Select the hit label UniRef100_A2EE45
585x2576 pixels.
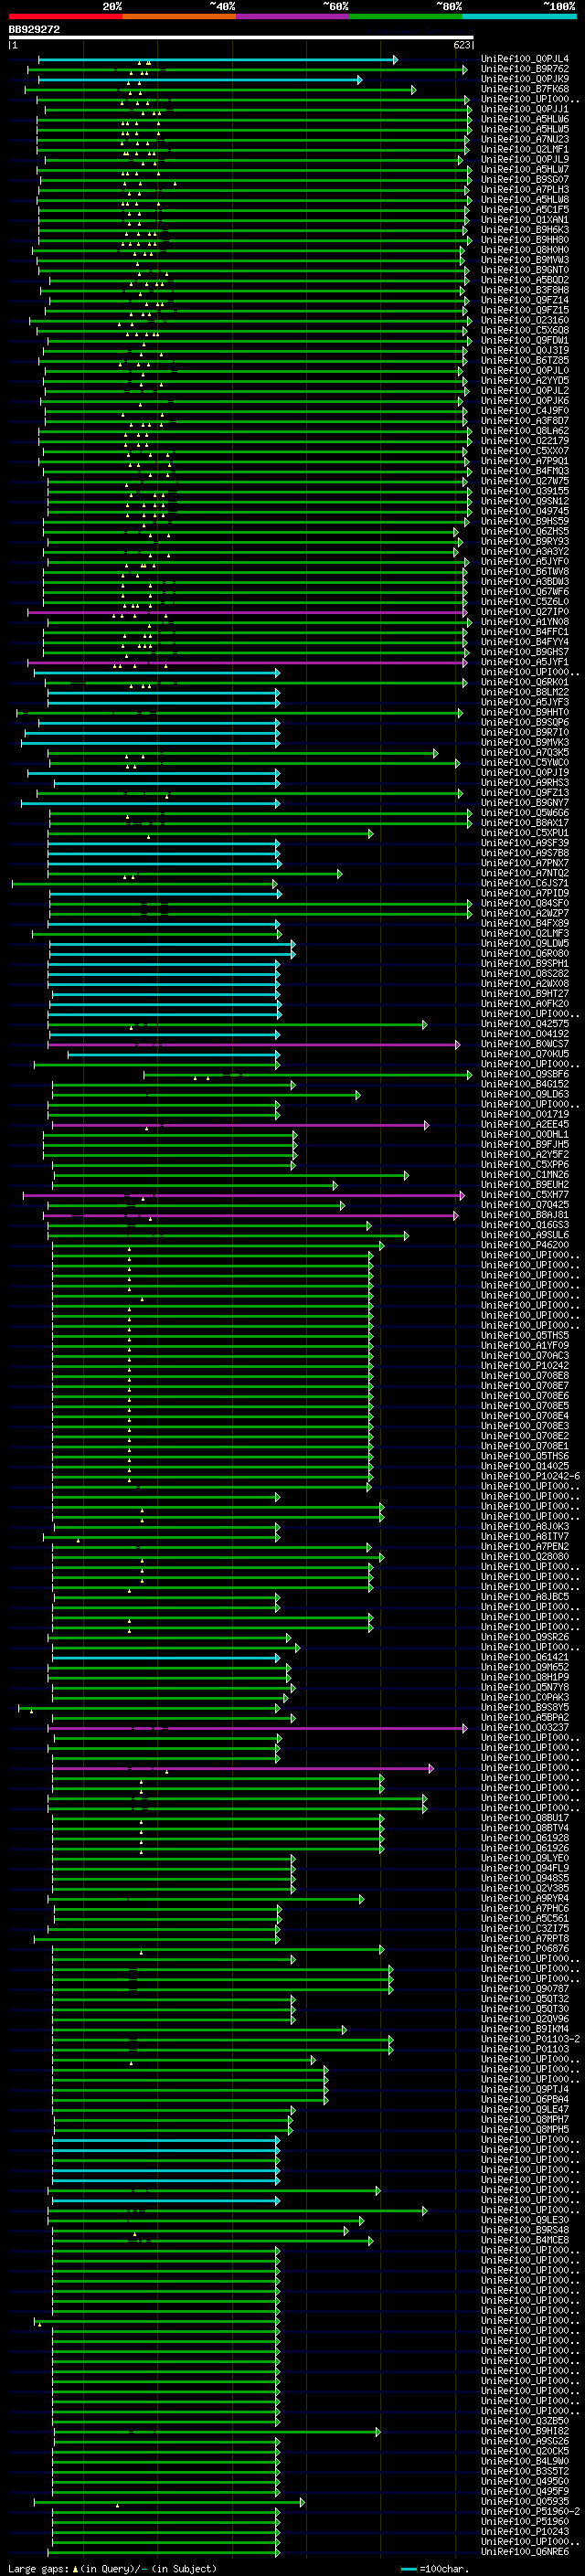tap(525, 1124)
